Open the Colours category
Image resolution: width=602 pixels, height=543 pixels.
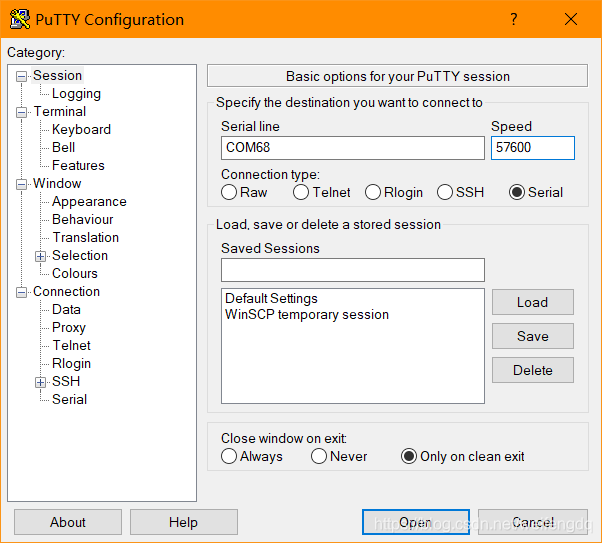tap(75, 273)
